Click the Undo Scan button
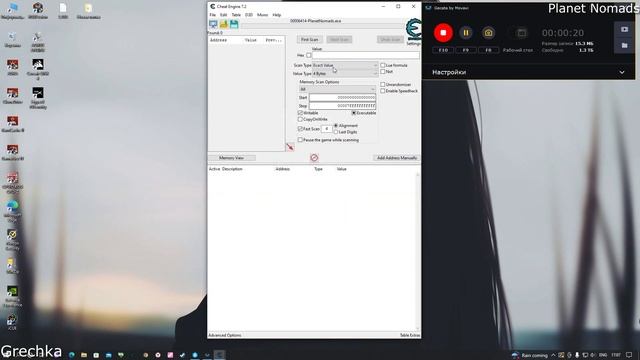Viewport: 640px width, 360px height. (x=390, y=40)
